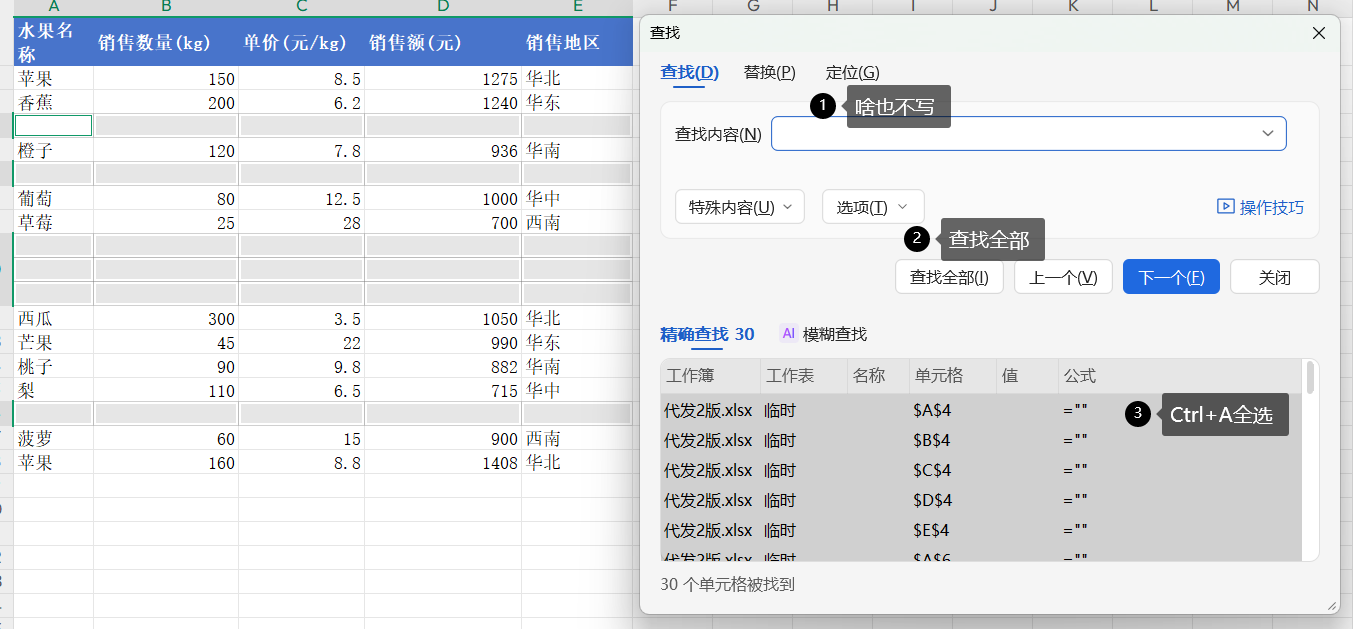Click the dialog resize grip corner
This screenshot has width=1353, height=629.
point(1331,605)
